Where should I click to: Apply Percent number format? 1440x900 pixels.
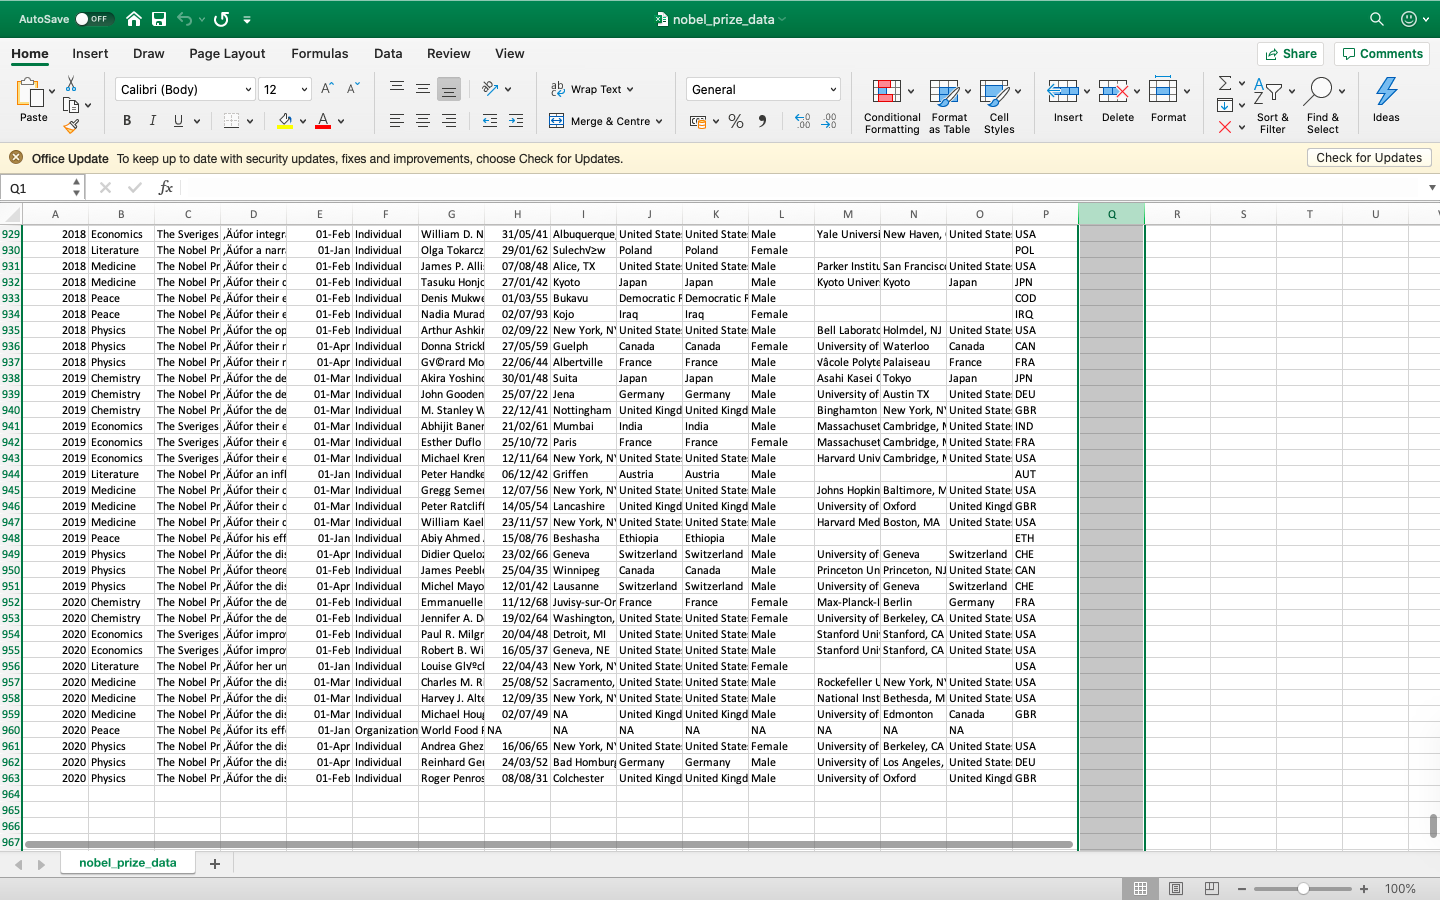click(736, 120)
